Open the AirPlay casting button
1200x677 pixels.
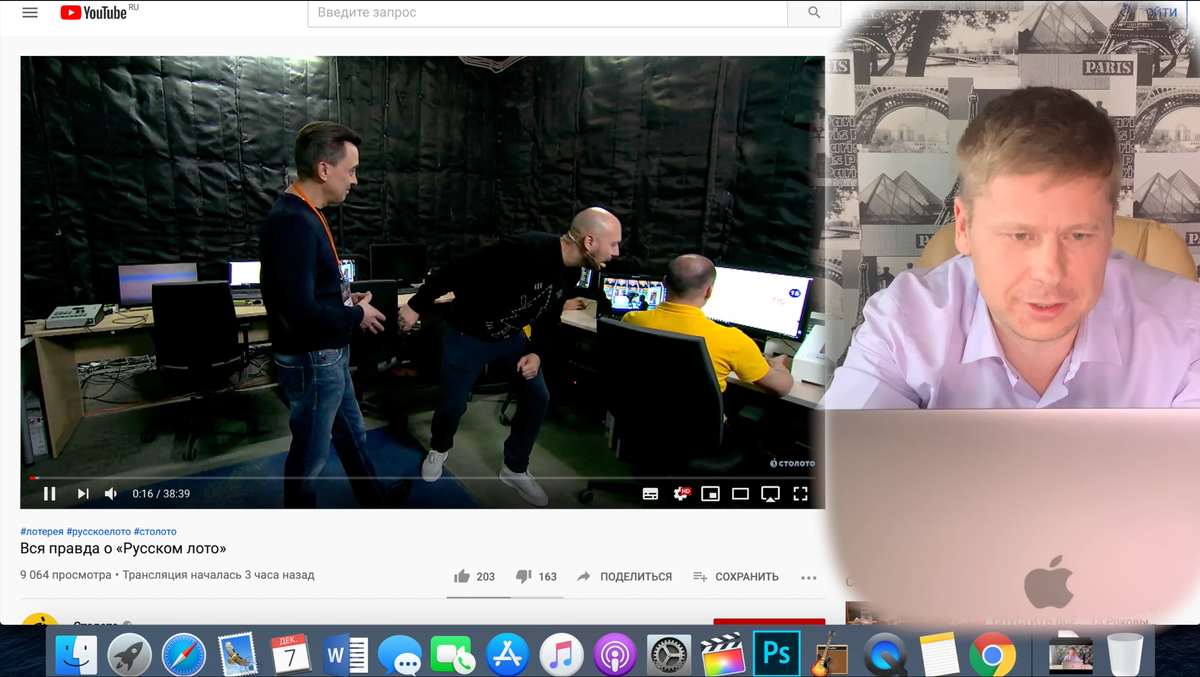770,493
